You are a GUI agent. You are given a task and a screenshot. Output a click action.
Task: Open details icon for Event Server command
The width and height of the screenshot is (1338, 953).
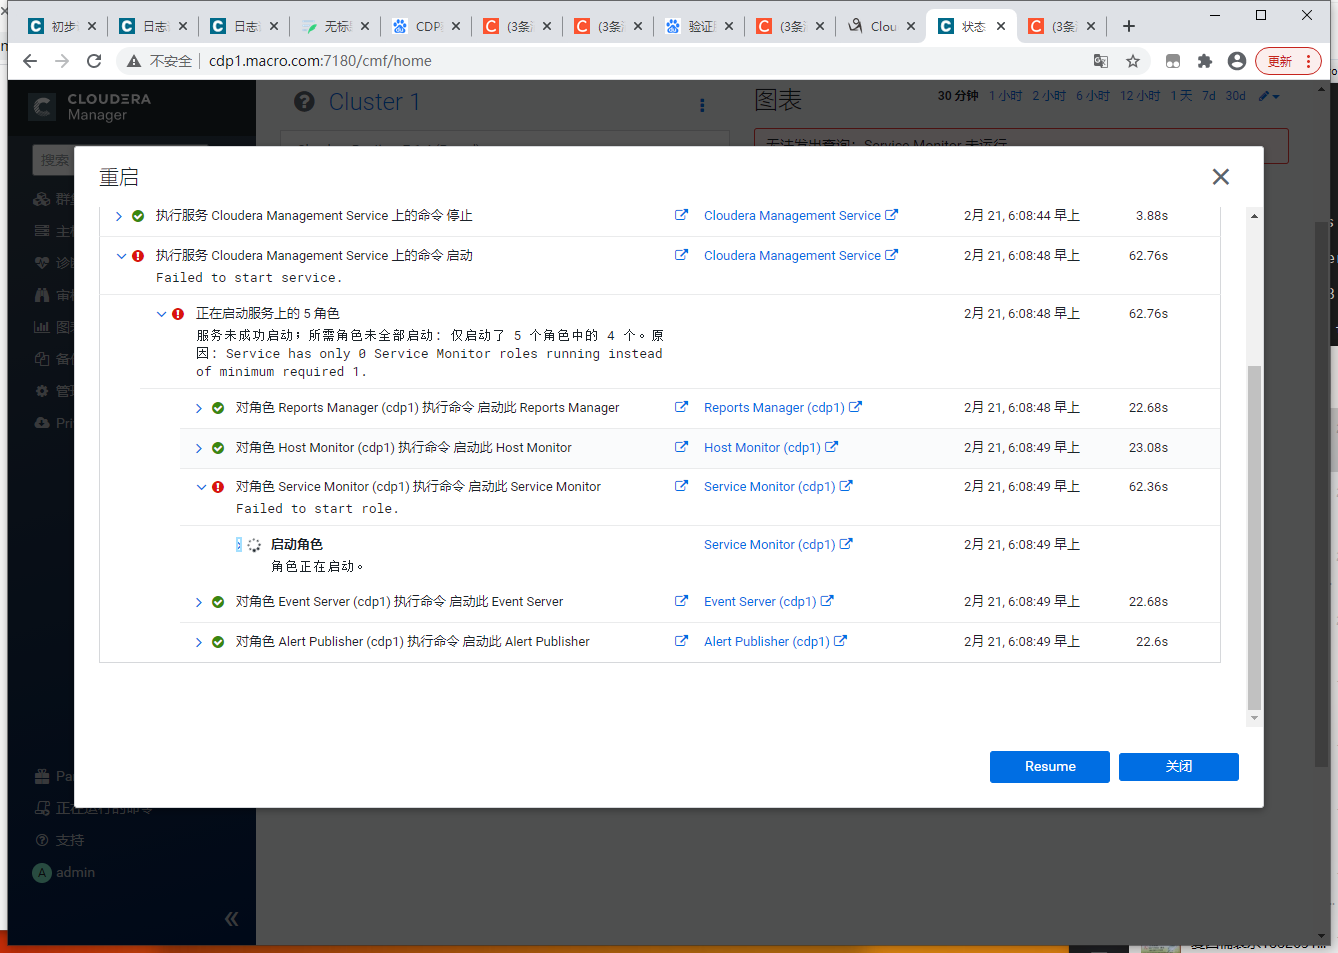[681, 601]
